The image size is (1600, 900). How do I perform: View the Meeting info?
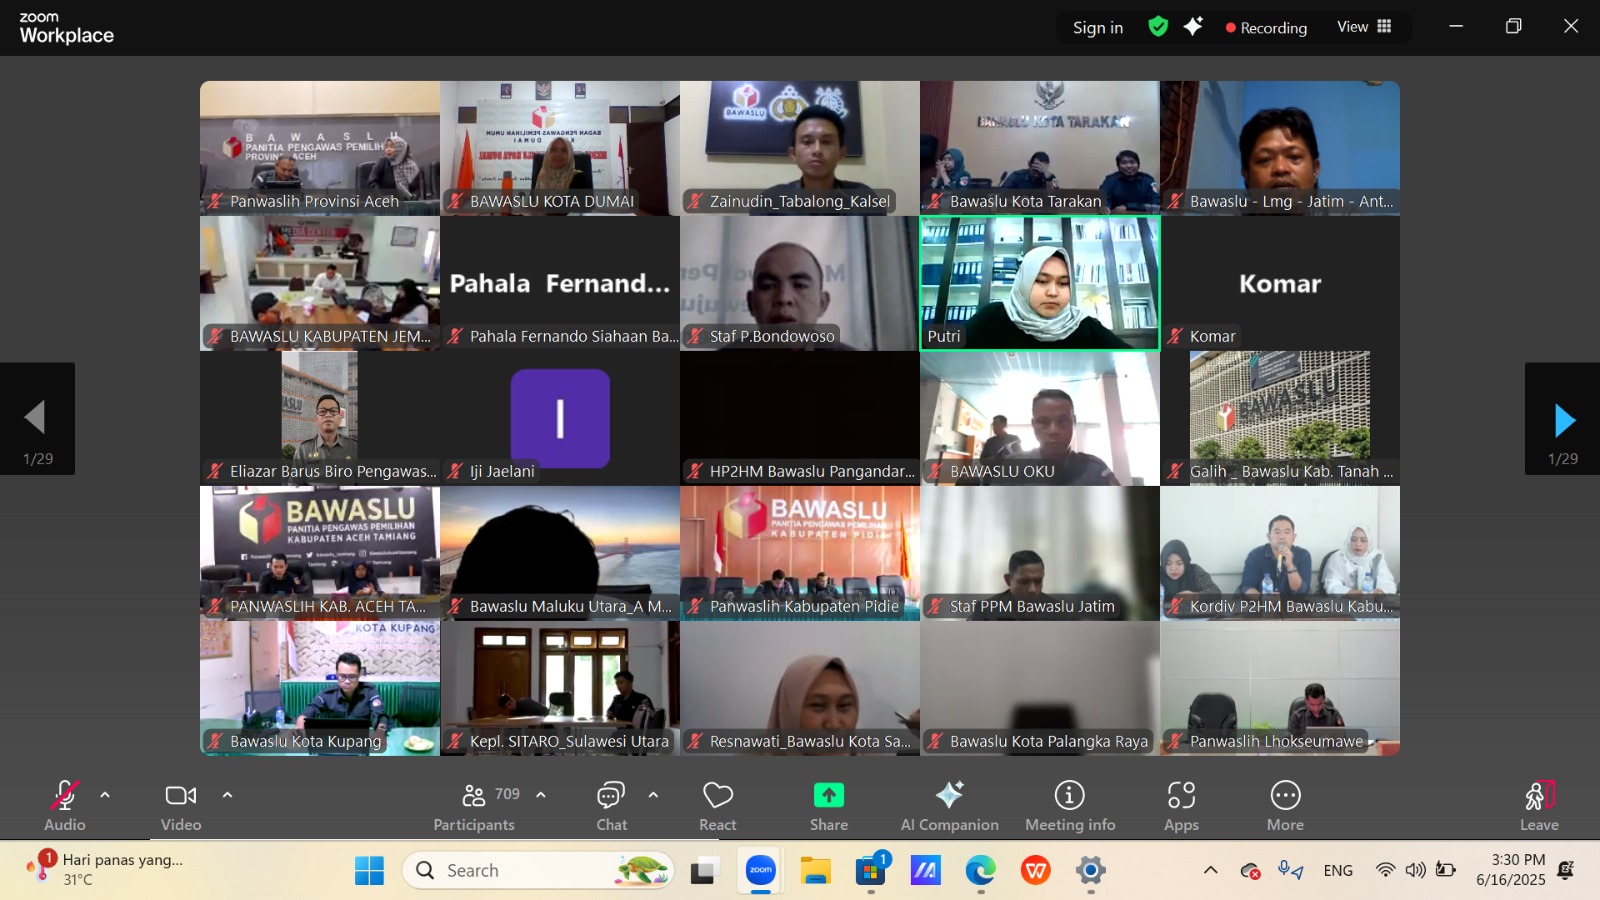1069,805
